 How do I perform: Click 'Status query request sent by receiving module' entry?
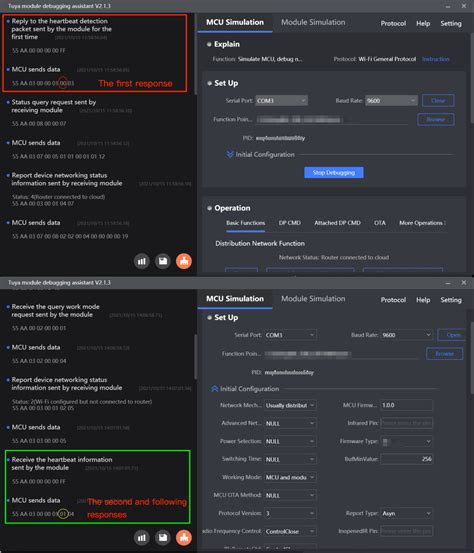tap(54, 106)
